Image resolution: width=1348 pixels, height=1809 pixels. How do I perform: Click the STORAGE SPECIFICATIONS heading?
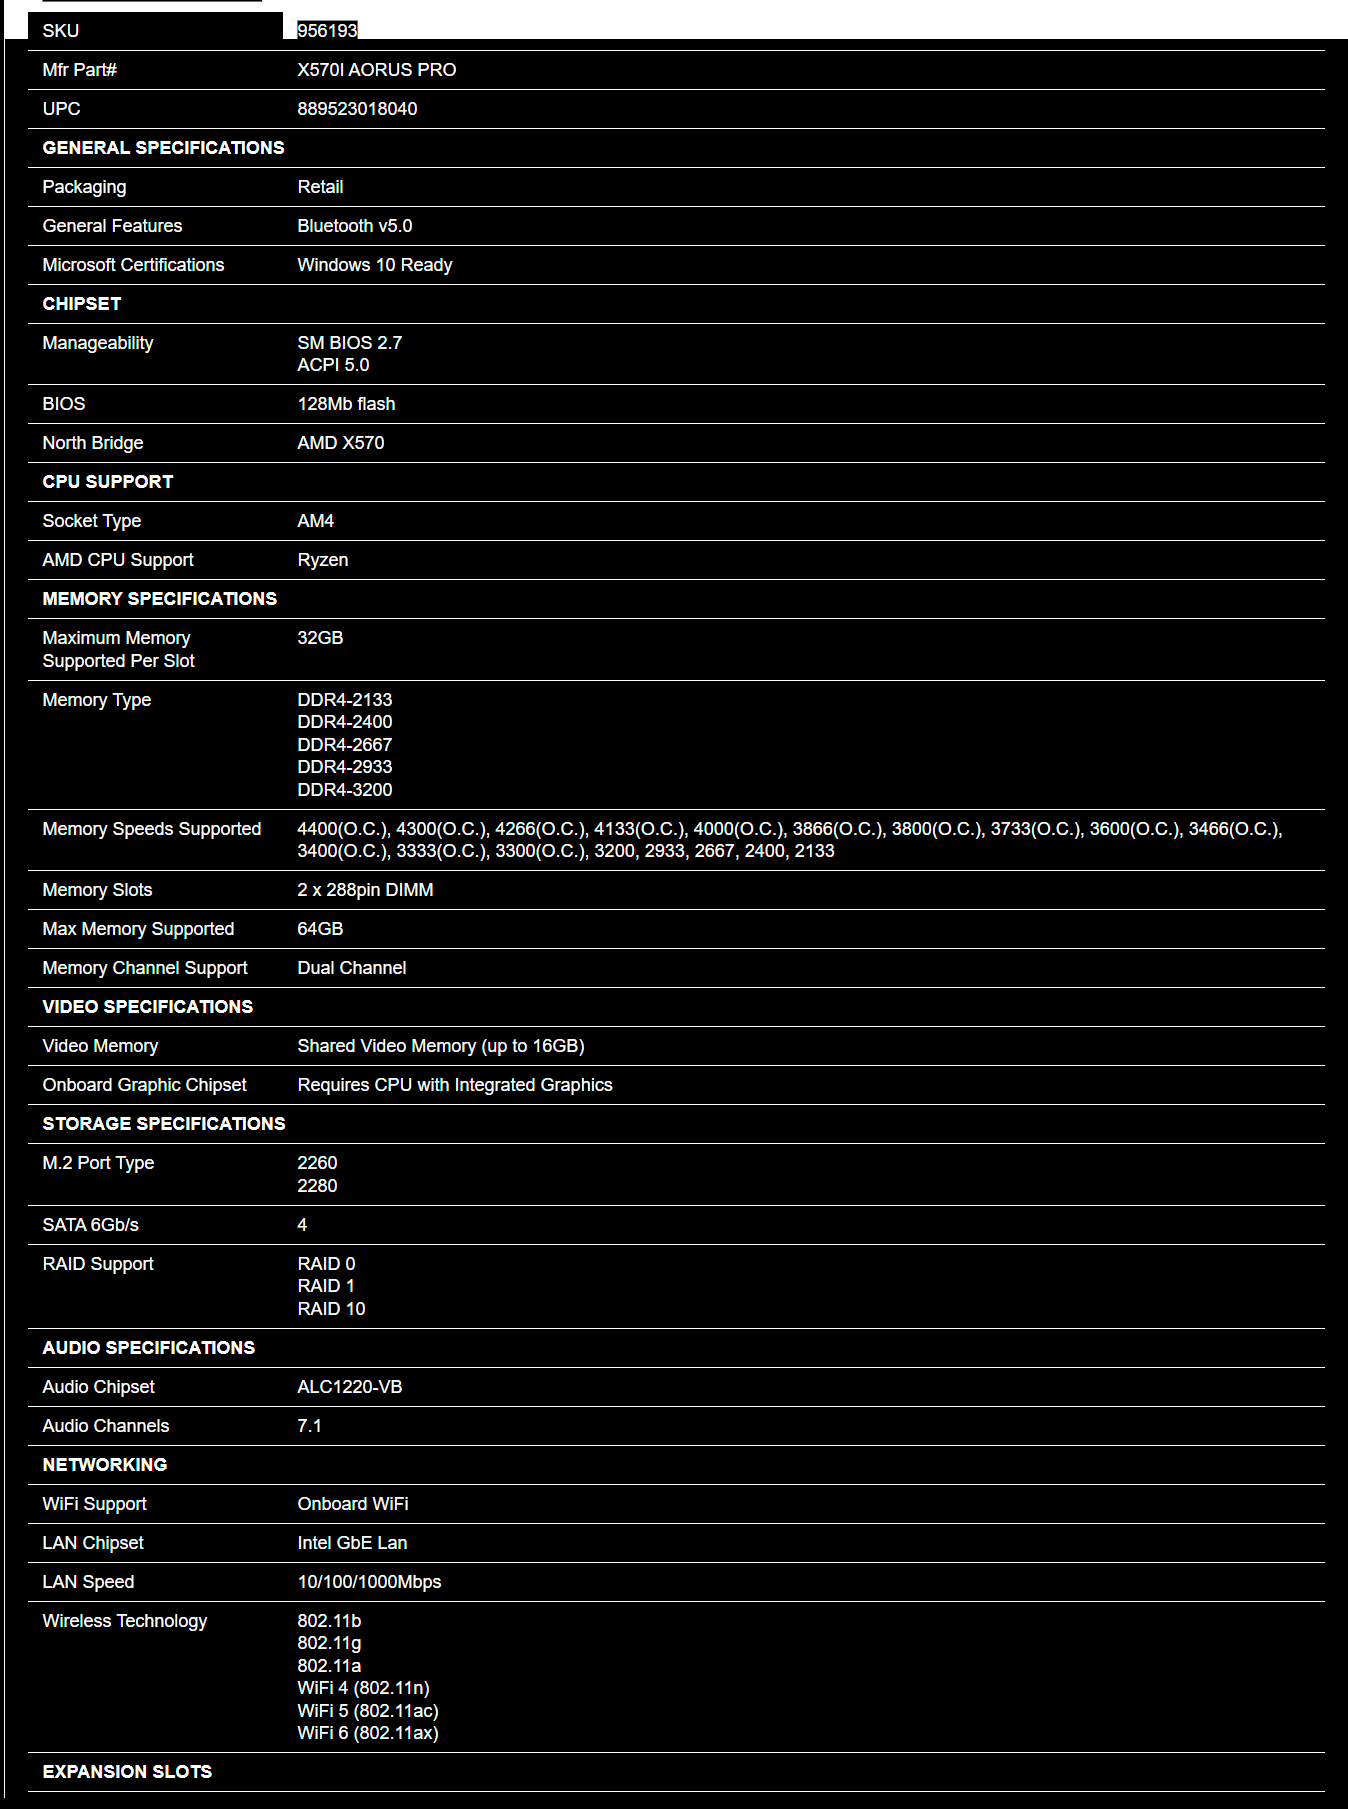[x=164, y=1124]
